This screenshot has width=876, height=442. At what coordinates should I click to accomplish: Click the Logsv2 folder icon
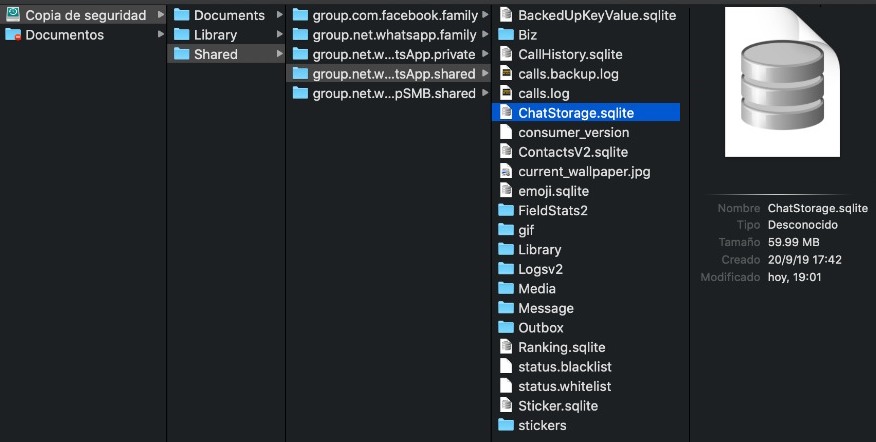[506, 269]
